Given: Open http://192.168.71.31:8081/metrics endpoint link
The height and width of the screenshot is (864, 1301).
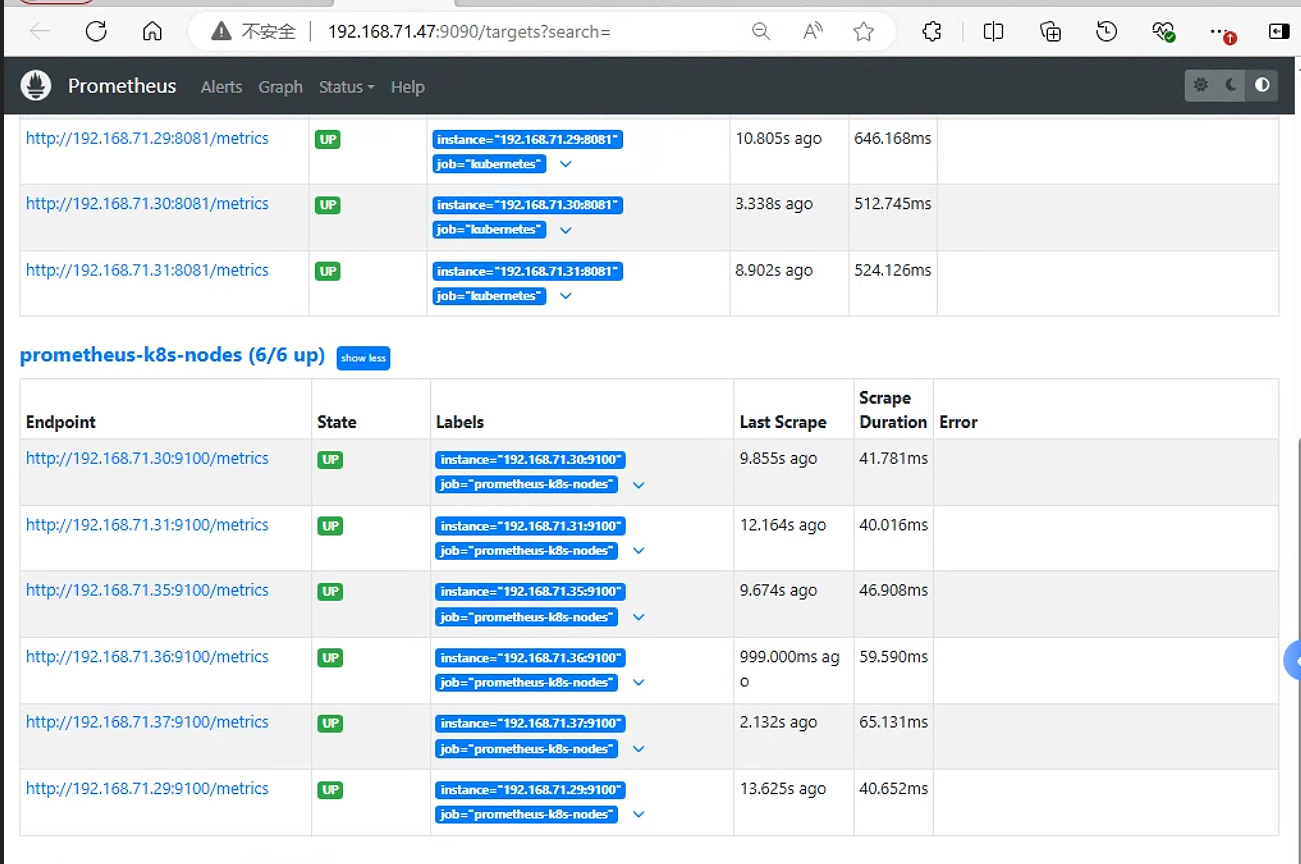Looking at the screenshot, I should [147, 270].
